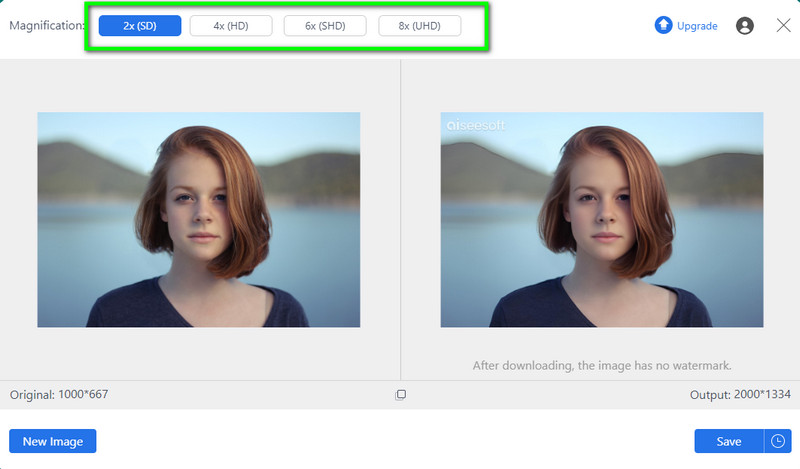
Task: Click the blue Upgrade arrow icon
Action: click(x=663, y=26)
